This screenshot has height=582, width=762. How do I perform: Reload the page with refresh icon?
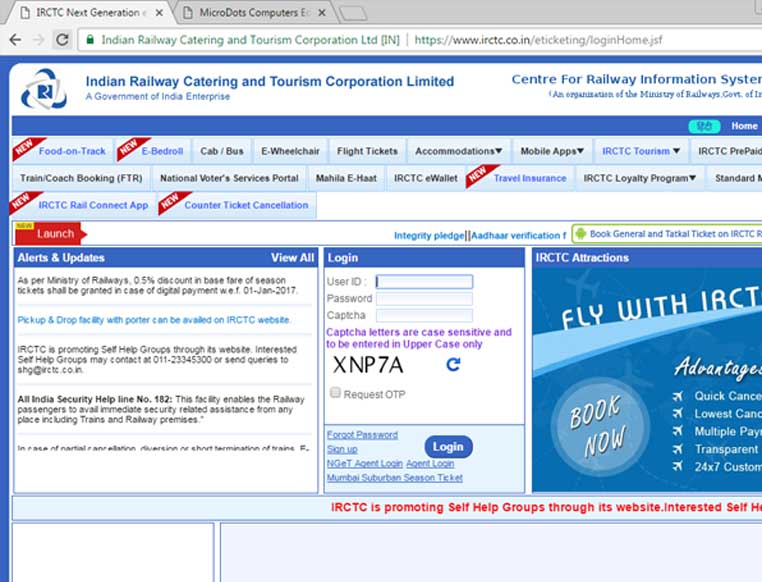[62, 40]
